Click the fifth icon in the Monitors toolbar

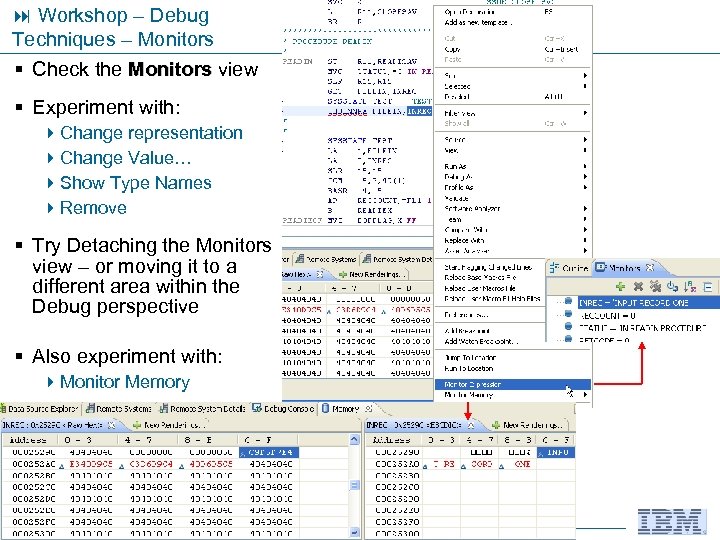(690, 287)
